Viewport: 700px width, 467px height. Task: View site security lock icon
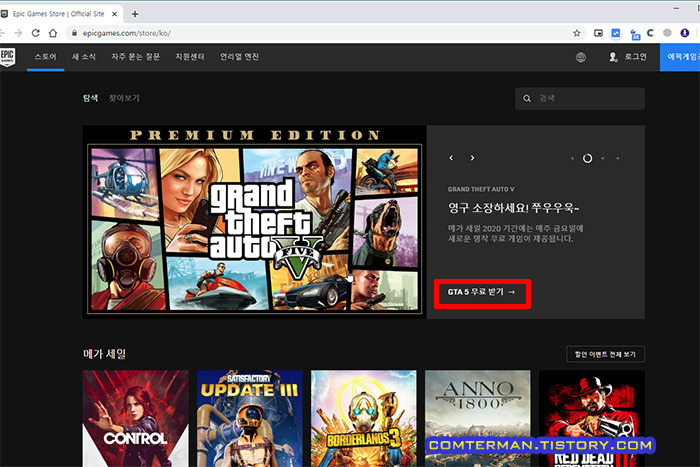point(75,33)
